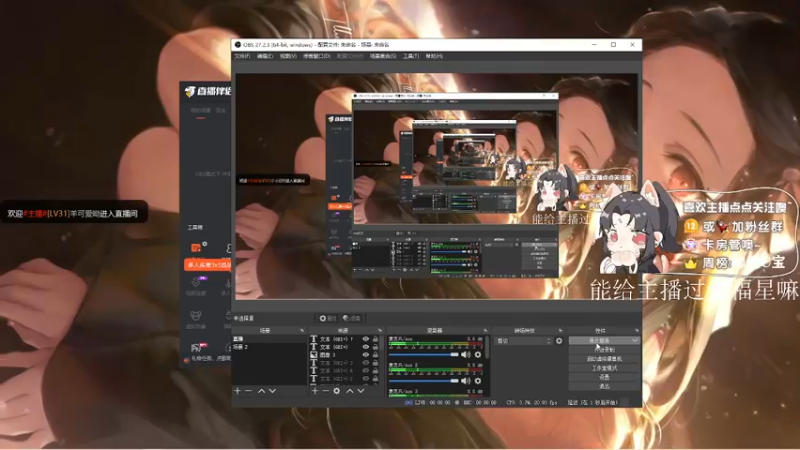
Task: Click the OBS preview canvas
Action: point(437,186)
